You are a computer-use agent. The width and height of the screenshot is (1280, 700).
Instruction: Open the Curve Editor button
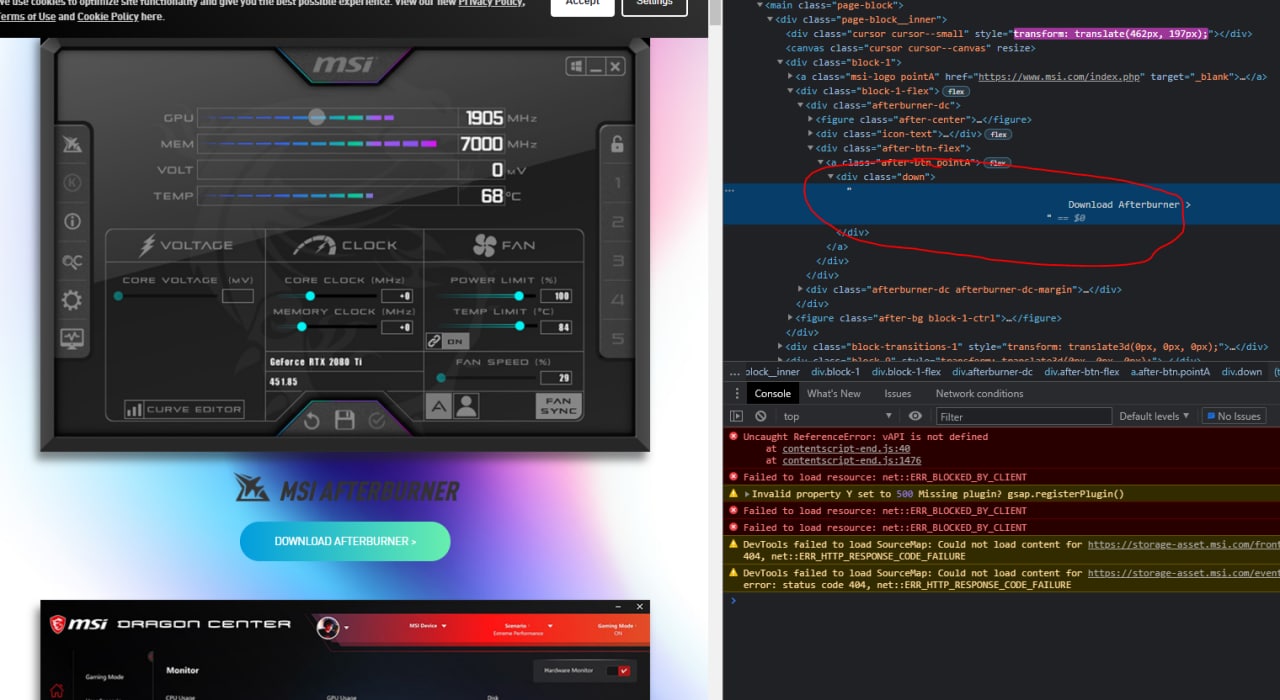(185, 409)
